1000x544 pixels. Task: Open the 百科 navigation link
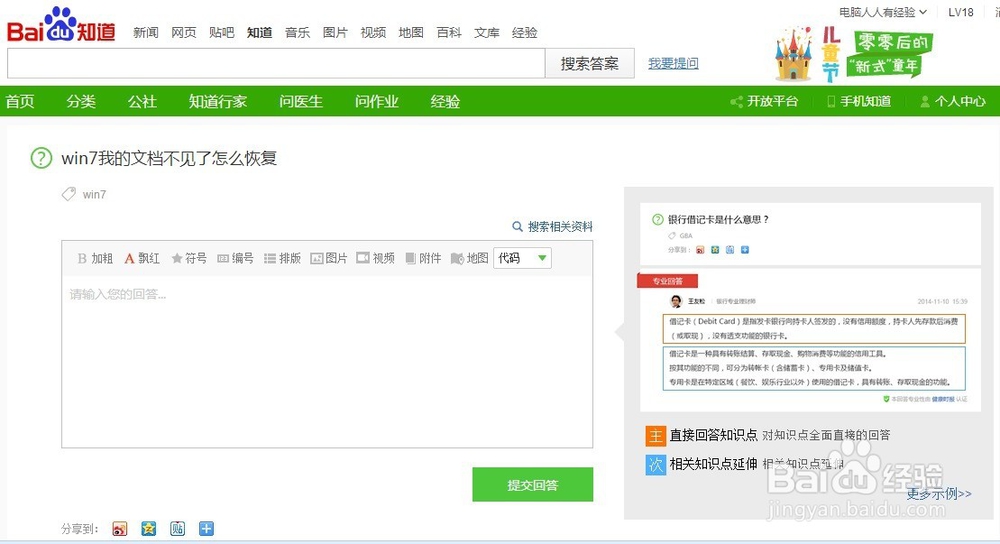click(x=449, y=33)
